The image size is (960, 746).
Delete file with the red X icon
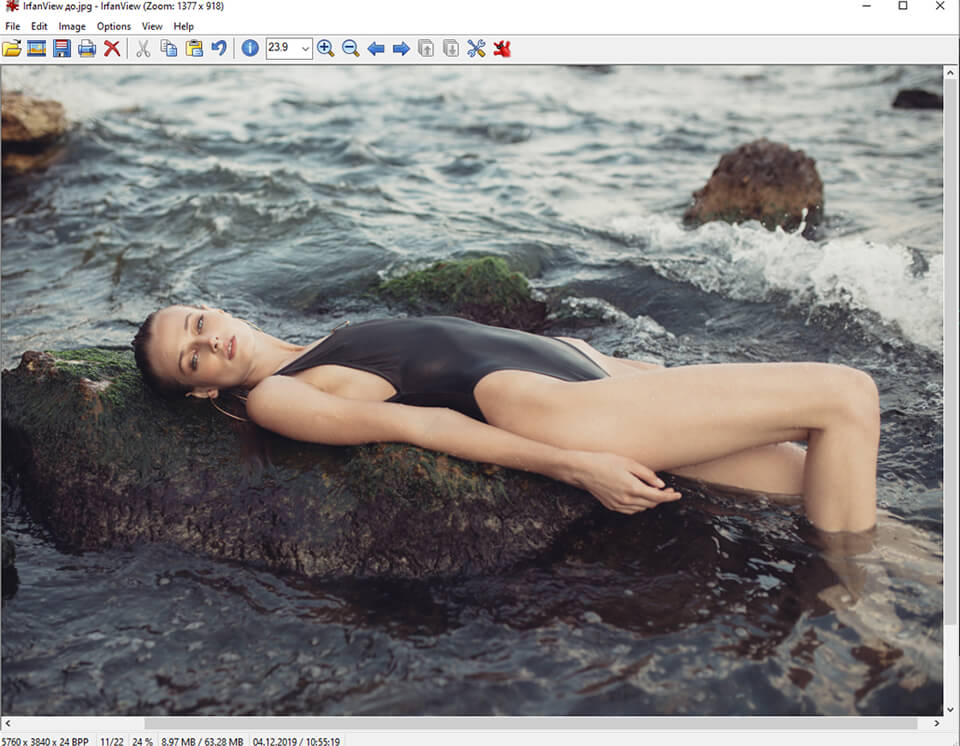(x=112, y=48)
